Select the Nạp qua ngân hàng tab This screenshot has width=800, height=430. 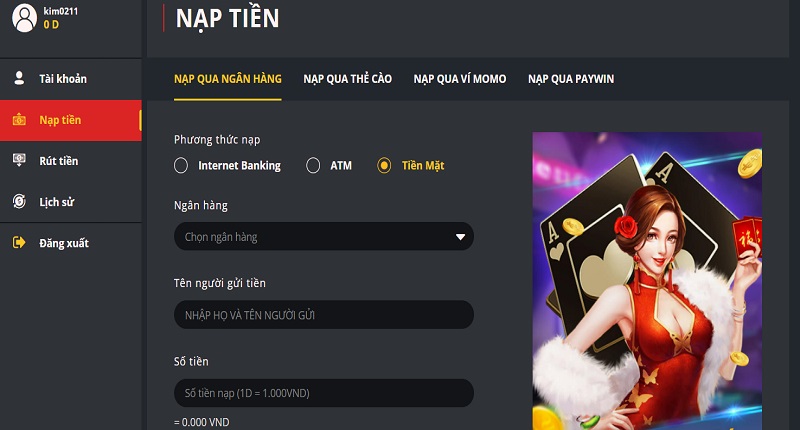coord(228,79)
